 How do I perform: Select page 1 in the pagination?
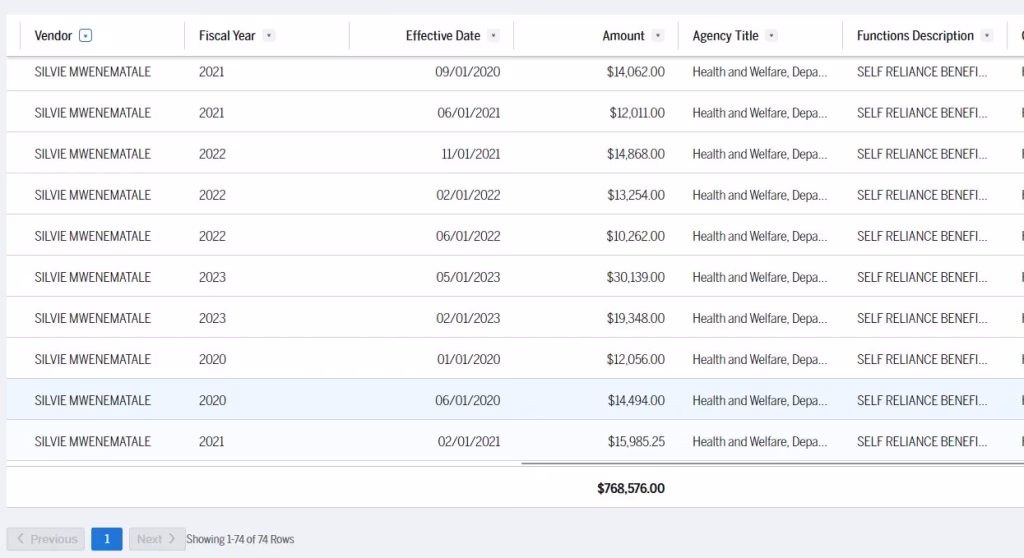[x=107, y=539]
